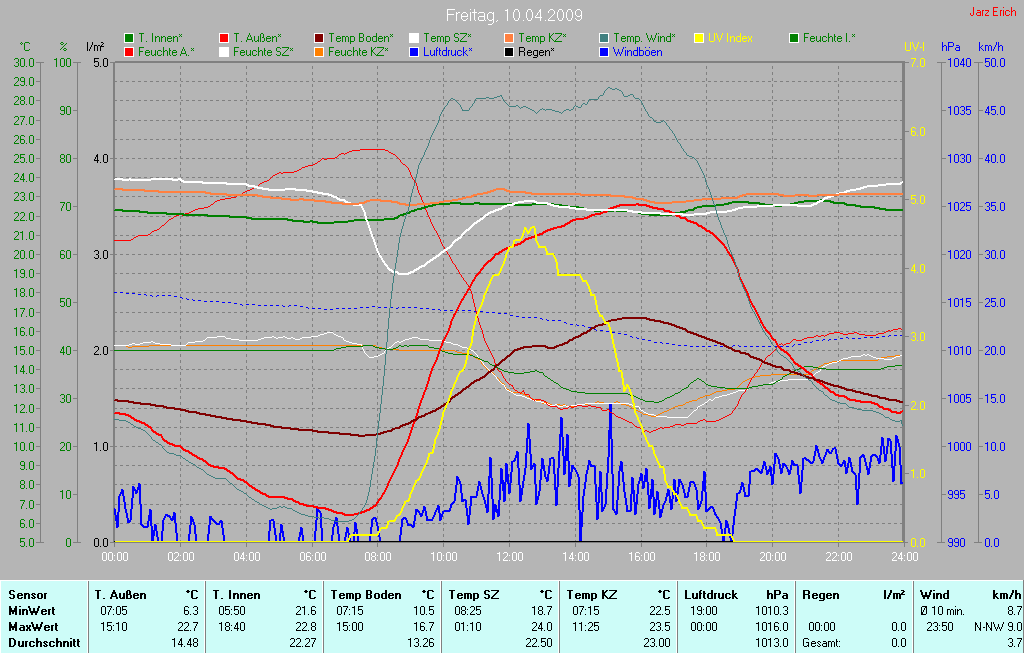
Task: Click the Jarz Erich author text
Action: 993,13
